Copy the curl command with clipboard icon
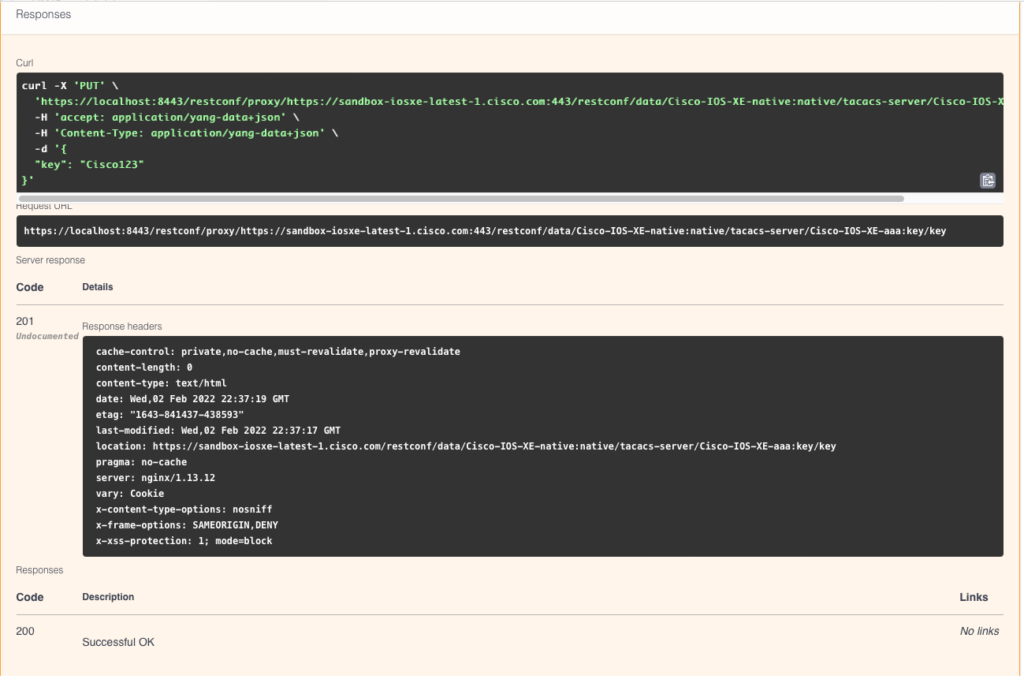The image size is (1024, 694). tap(987, 180)
